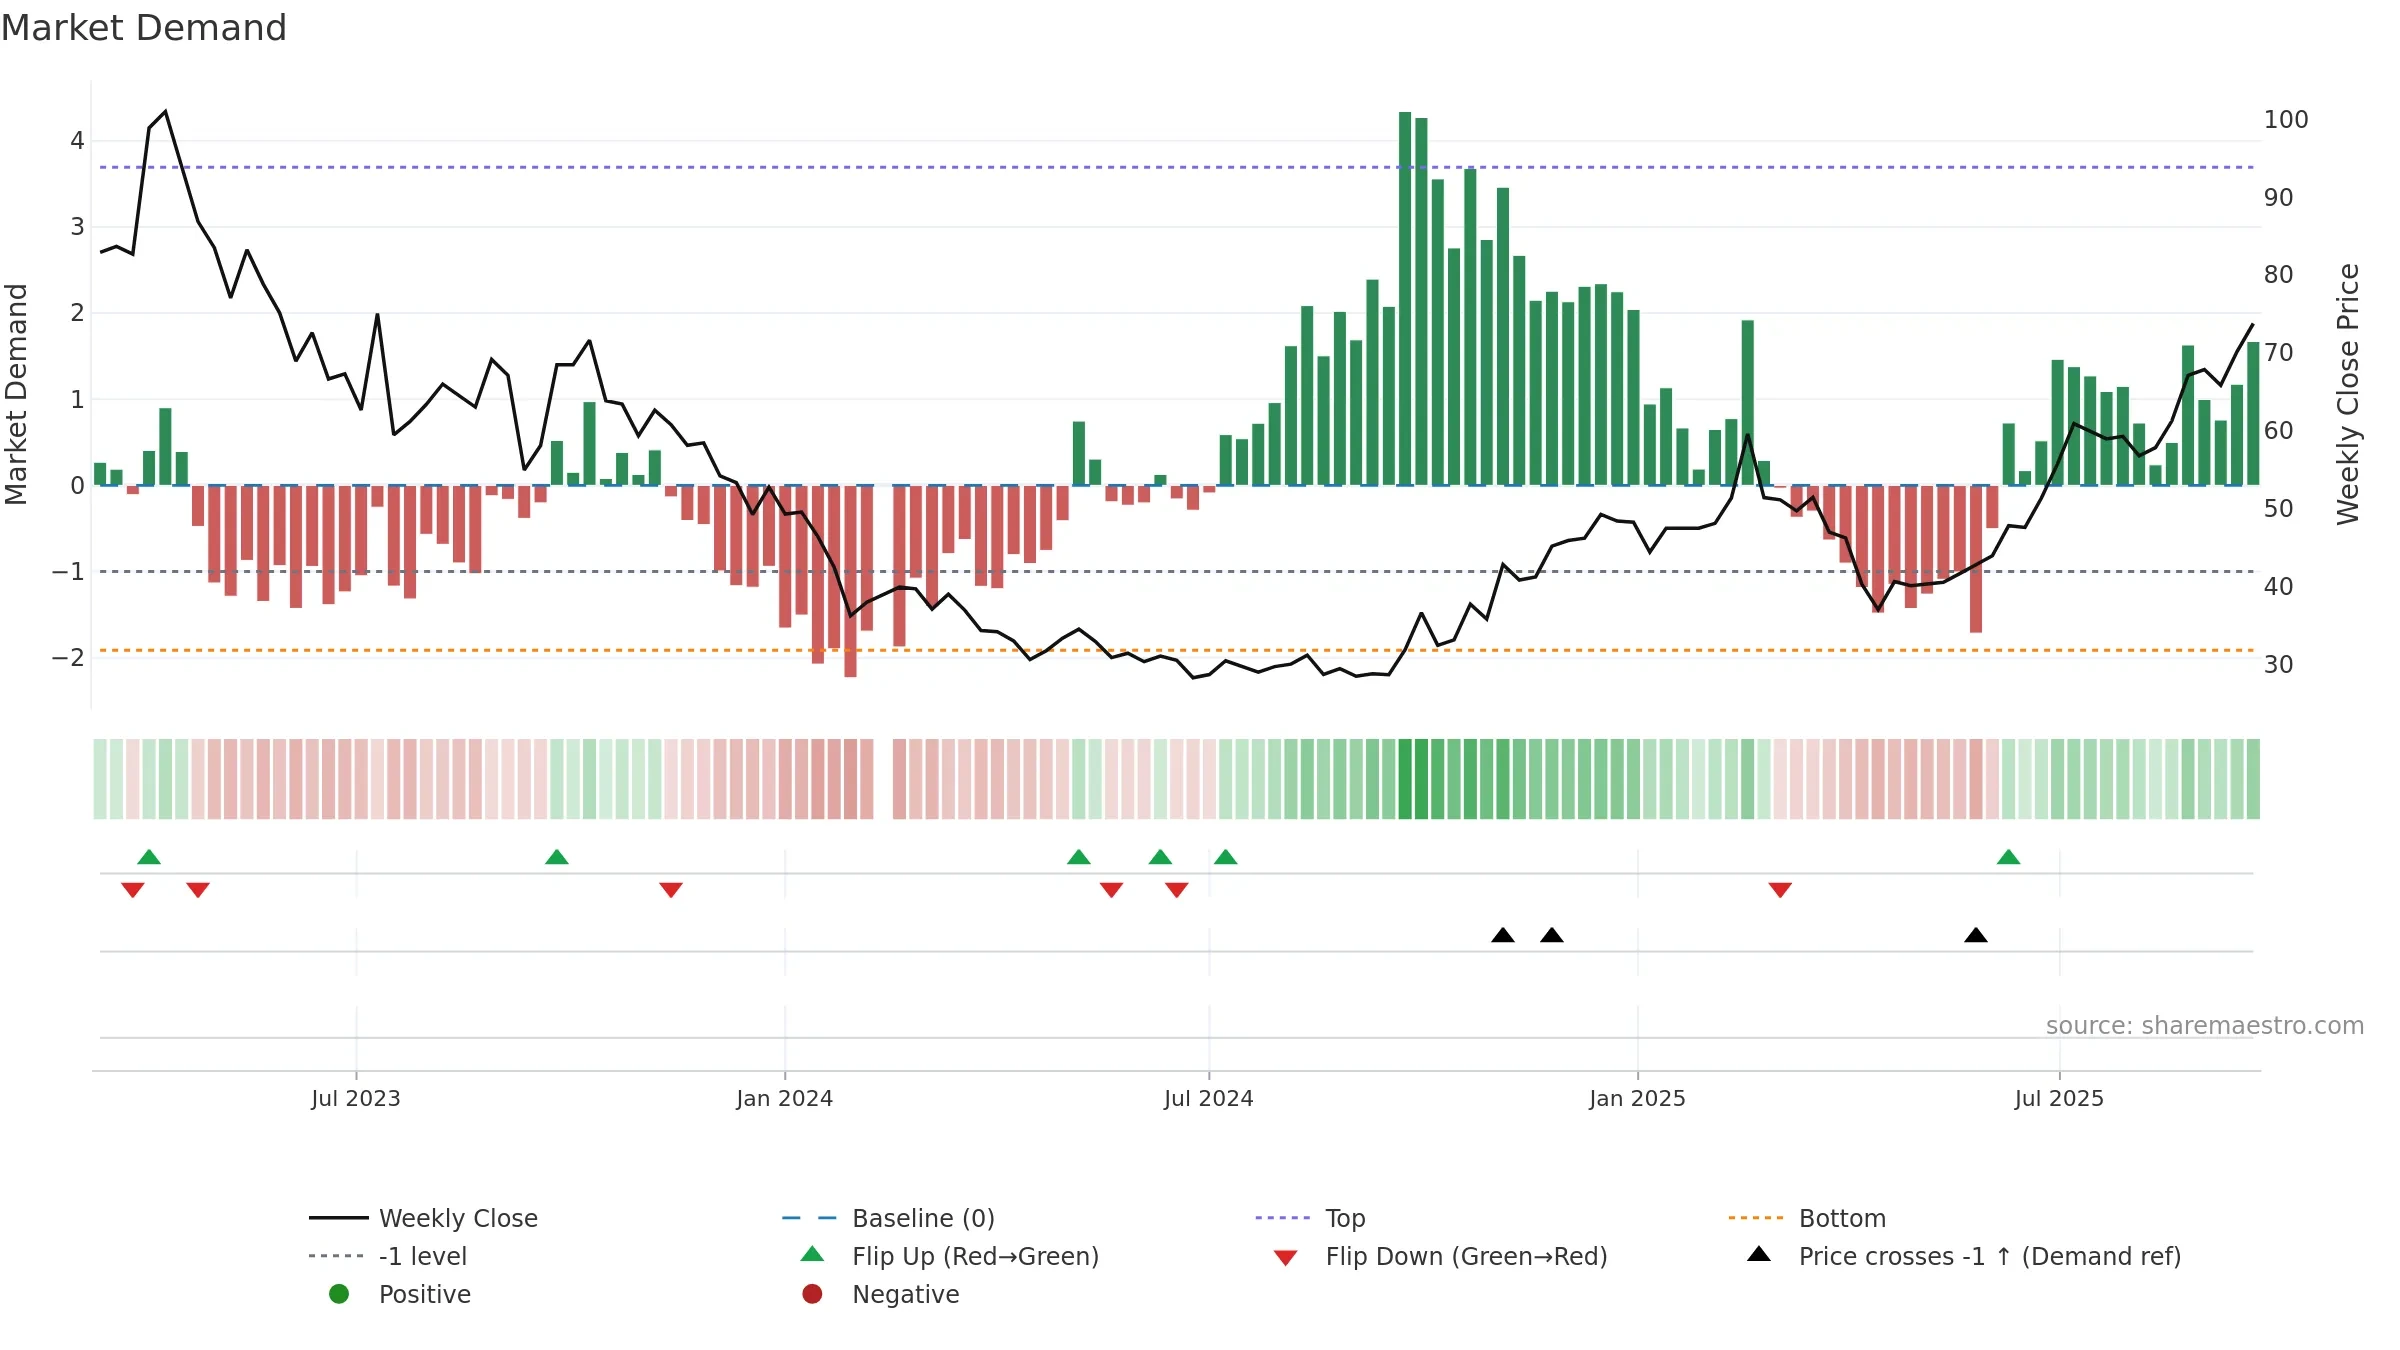Click the dashed blue Baseline legend line sample
This screenshot has height=1350, width=2400.
810,1218
